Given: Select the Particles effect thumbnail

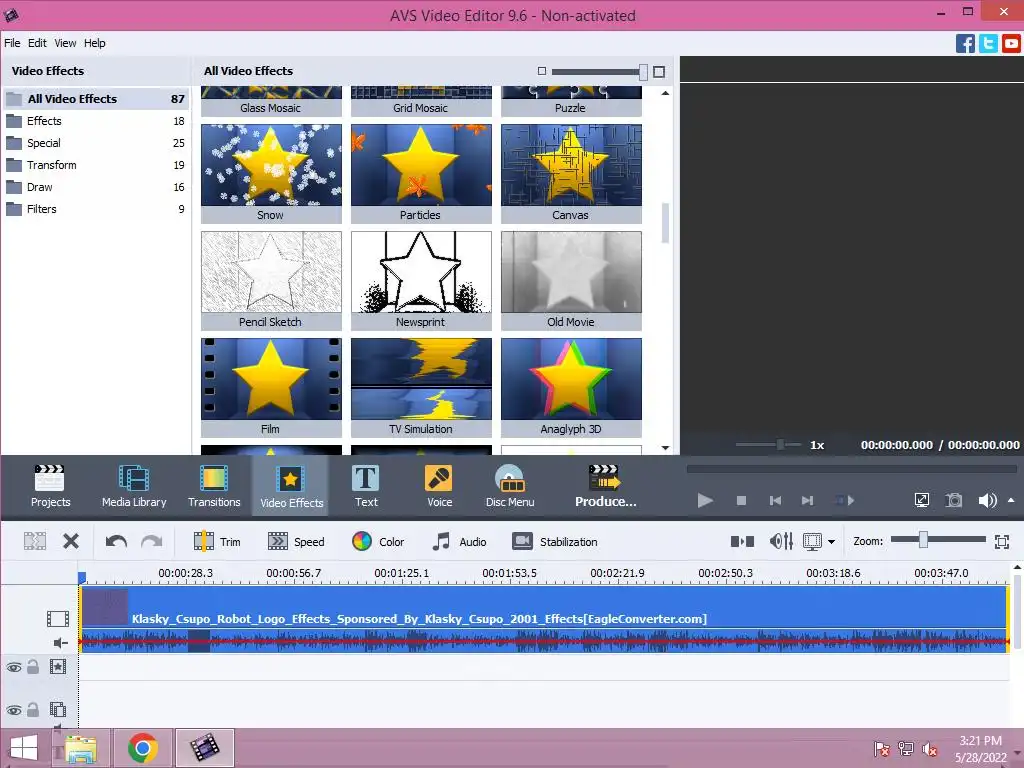Looking at the screenshot, I should [x=421, y=173].
